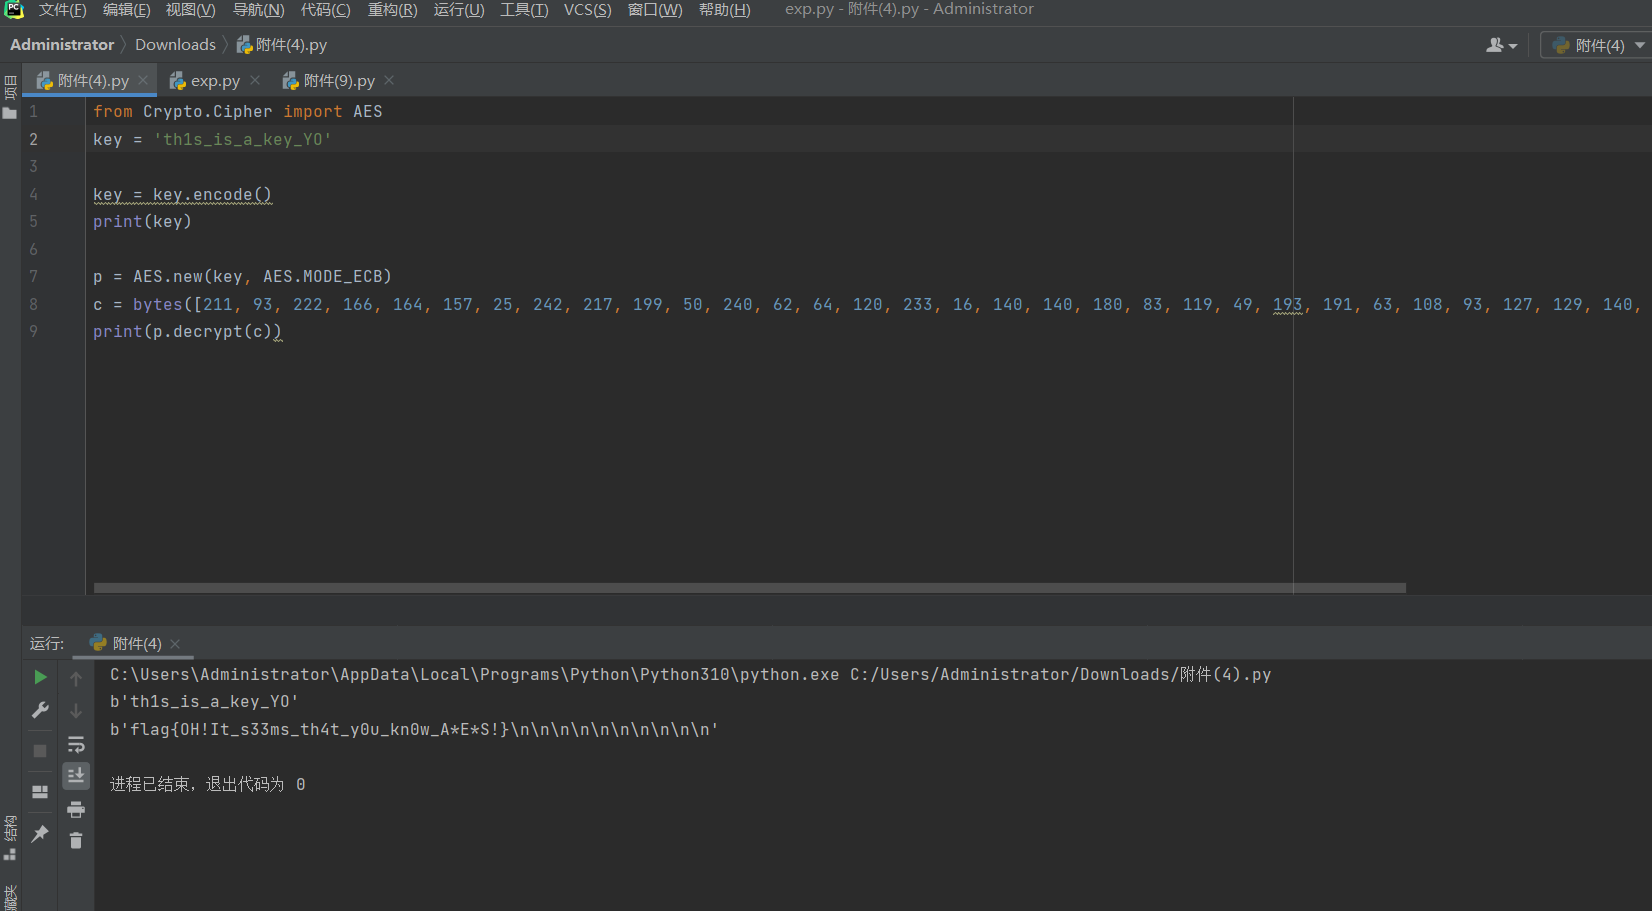
Task: Click the Downloads breadcrumb in the navigation bar
Action: pyautogui.click(x=175, y=45)
